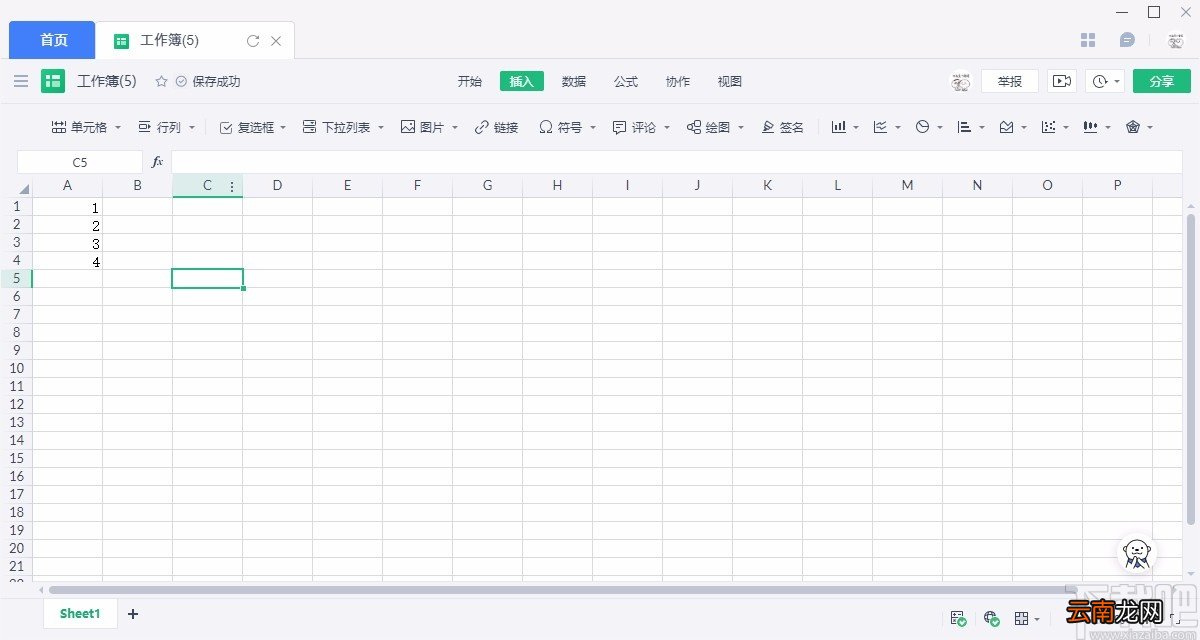Click the vertical scrollbar on the right edge
The image size is (1200, 640).
[1191, 369]
